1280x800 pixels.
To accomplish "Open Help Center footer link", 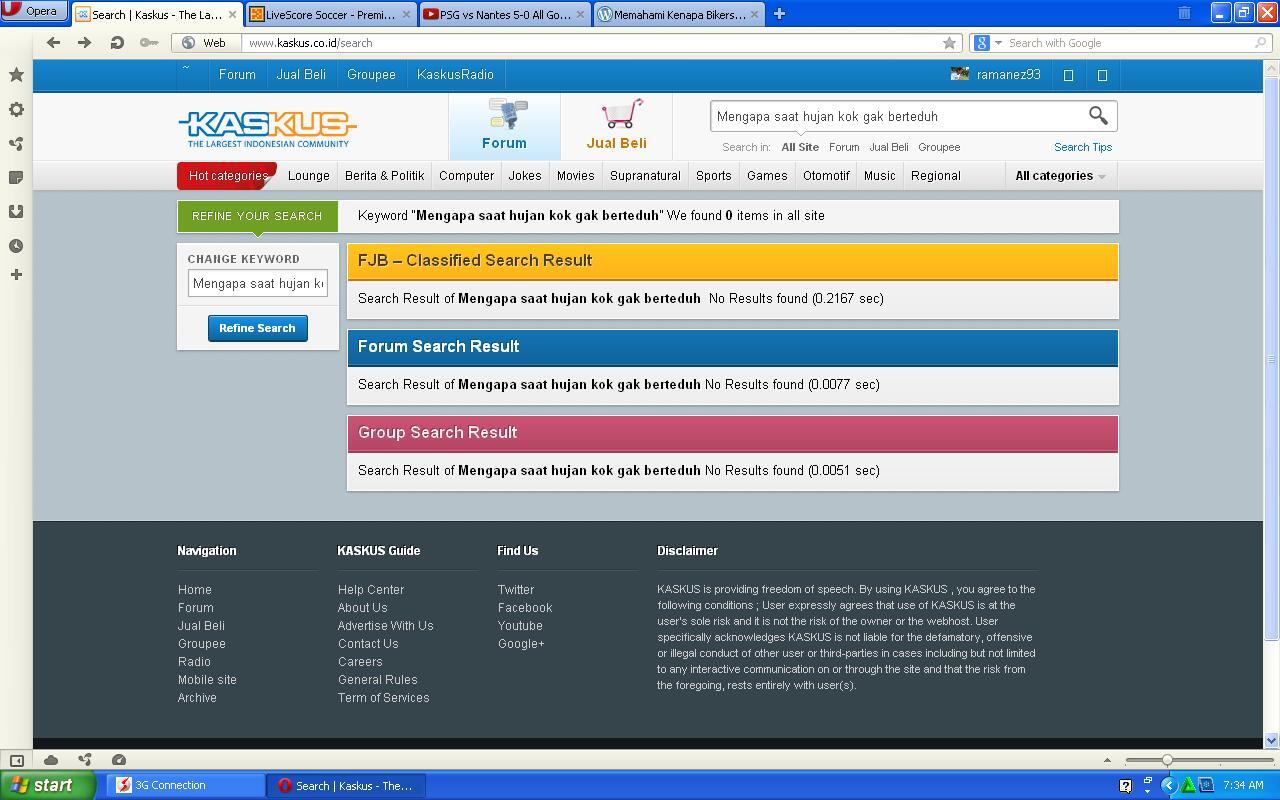I will pyautogui.click(x=371, y=590).
